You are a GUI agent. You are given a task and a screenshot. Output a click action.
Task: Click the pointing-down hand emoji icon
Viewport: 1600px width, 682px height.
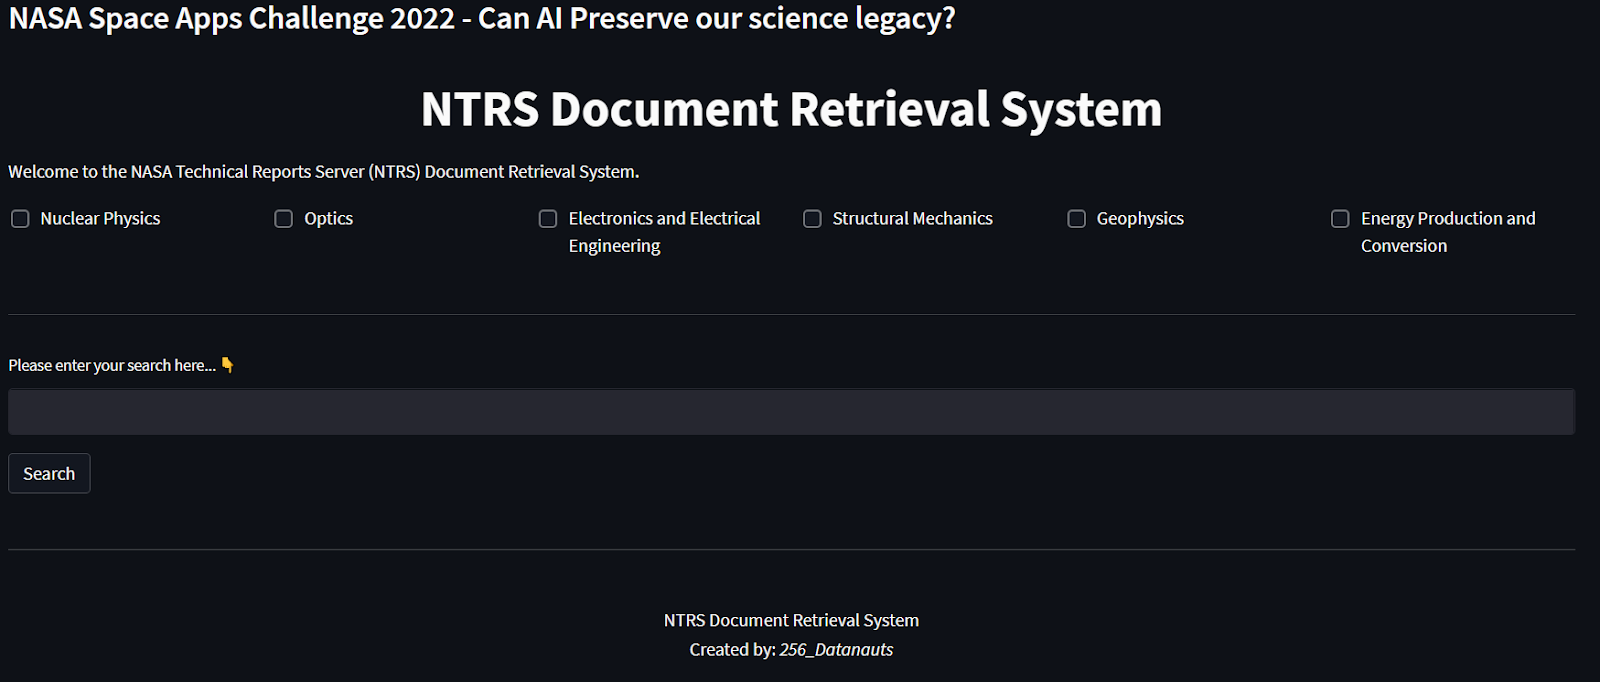click(228, 365)
